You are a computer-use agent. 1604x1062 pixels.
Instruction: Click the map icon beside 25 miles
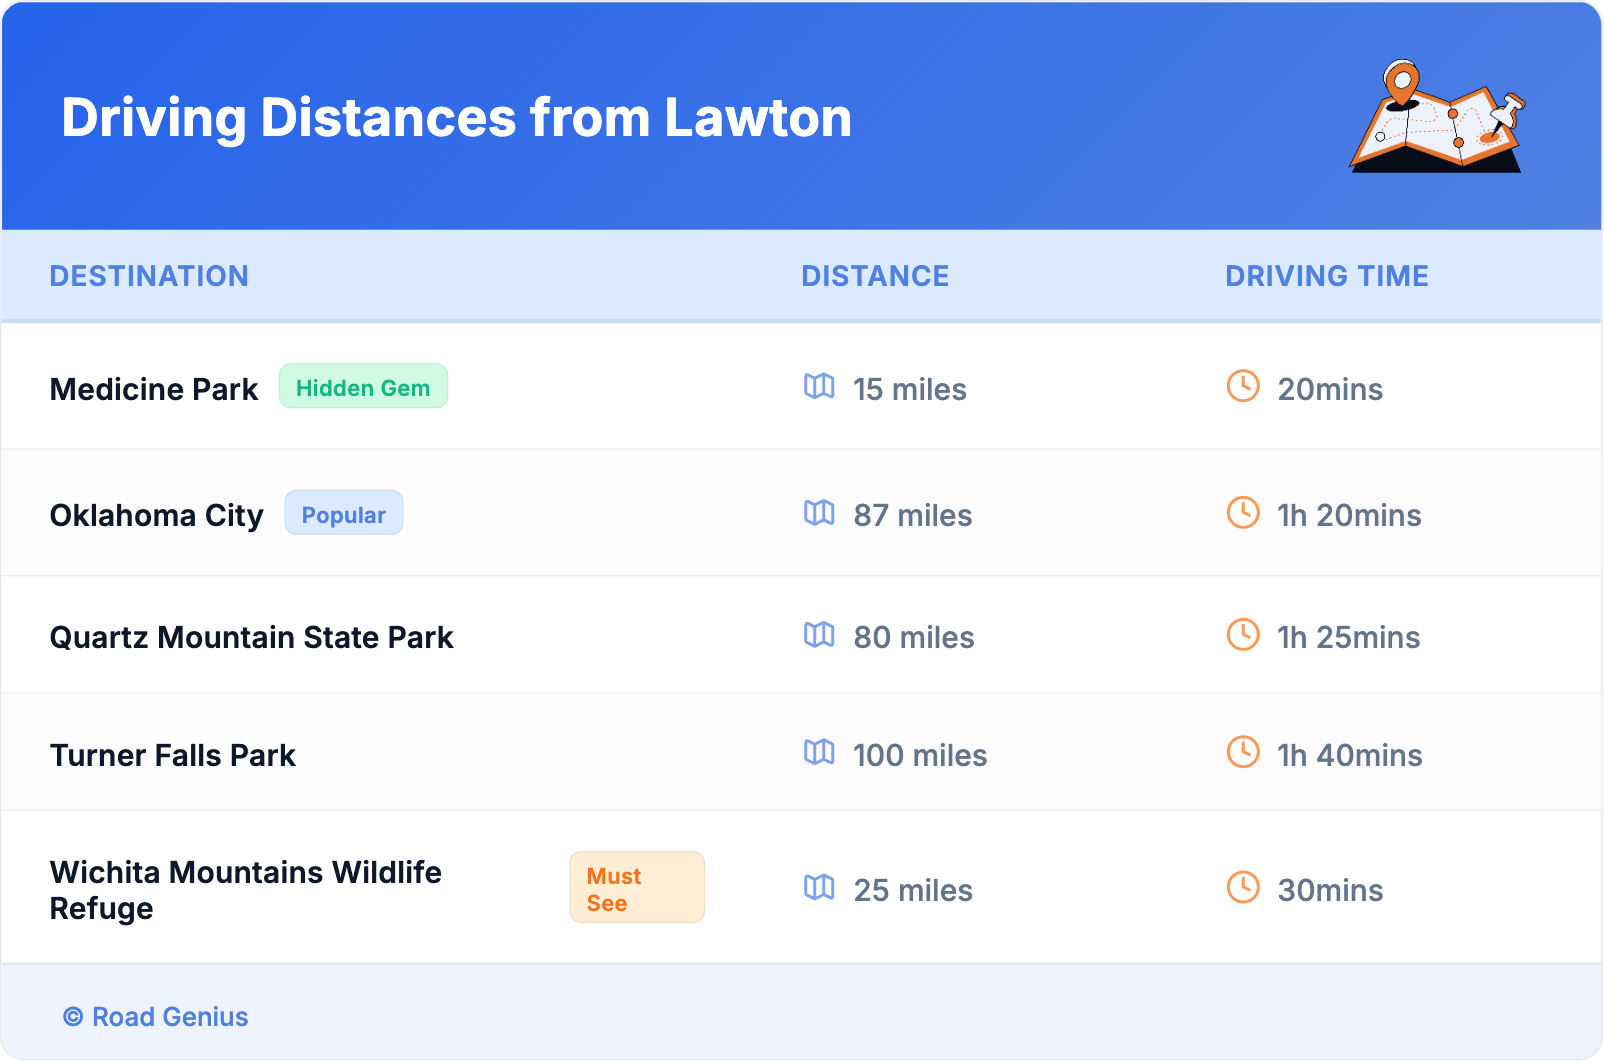click(x=819, y=887)
